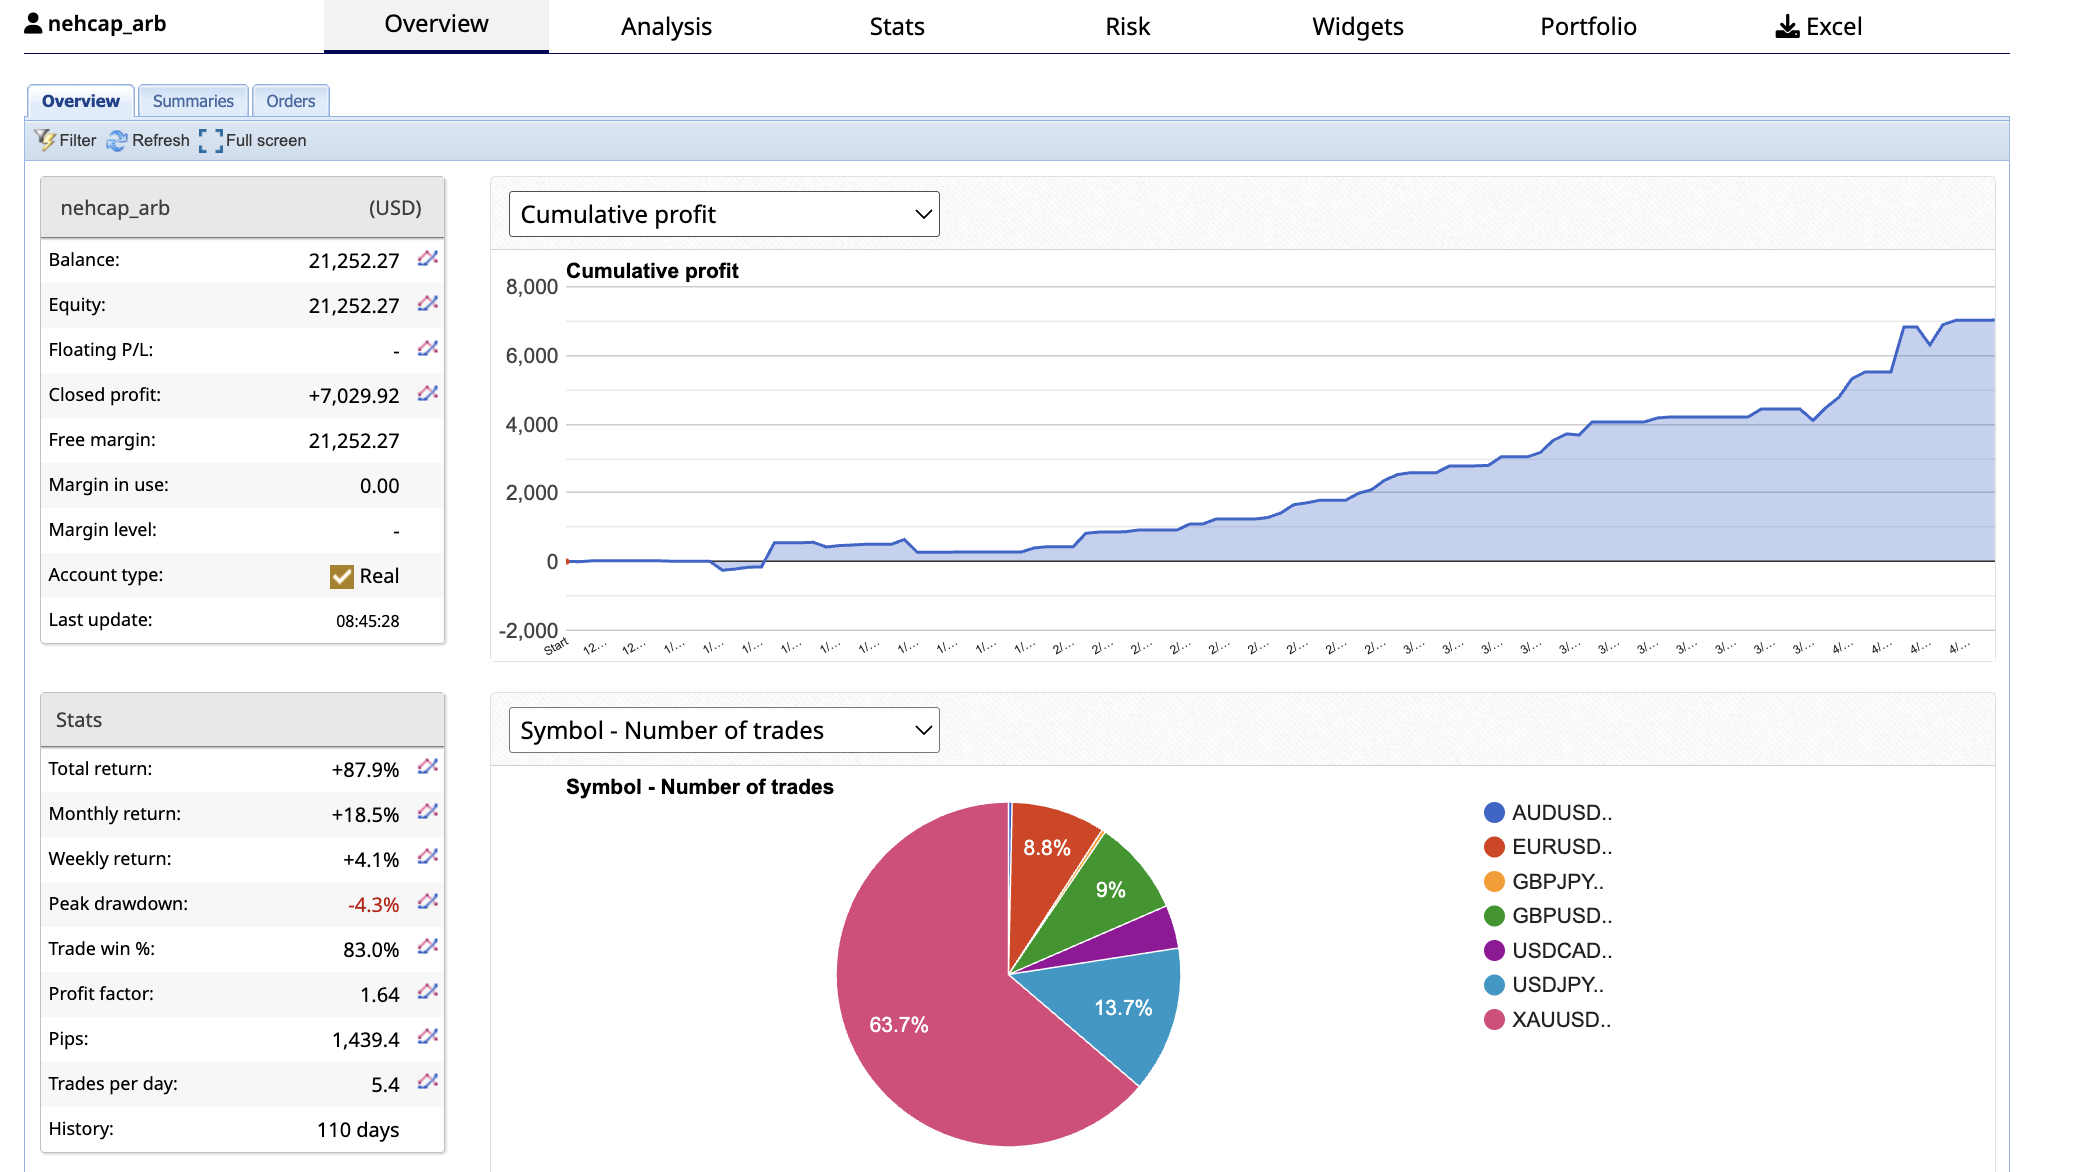Open the Orders sub-tab
Image resolution: width=2088 pixels, height=1172 pixels.
(290, 101)
